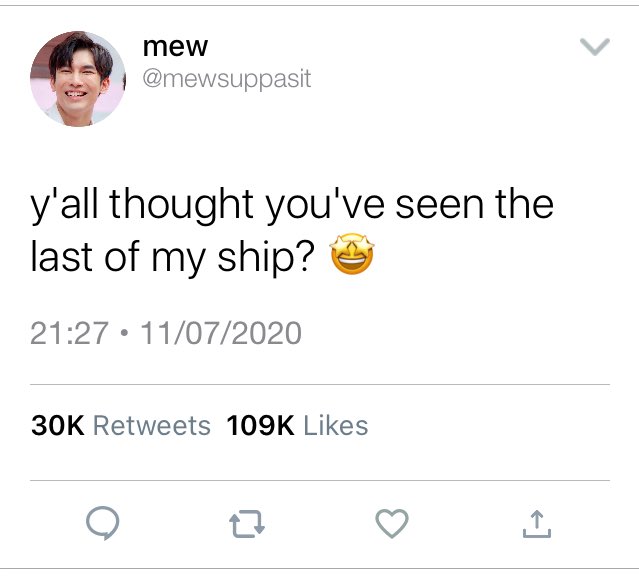The width and height of the screenshot is (639, 576).
Task: Retweet using the arrows icon
Action: pyautogui.click(x=247, y=523)
